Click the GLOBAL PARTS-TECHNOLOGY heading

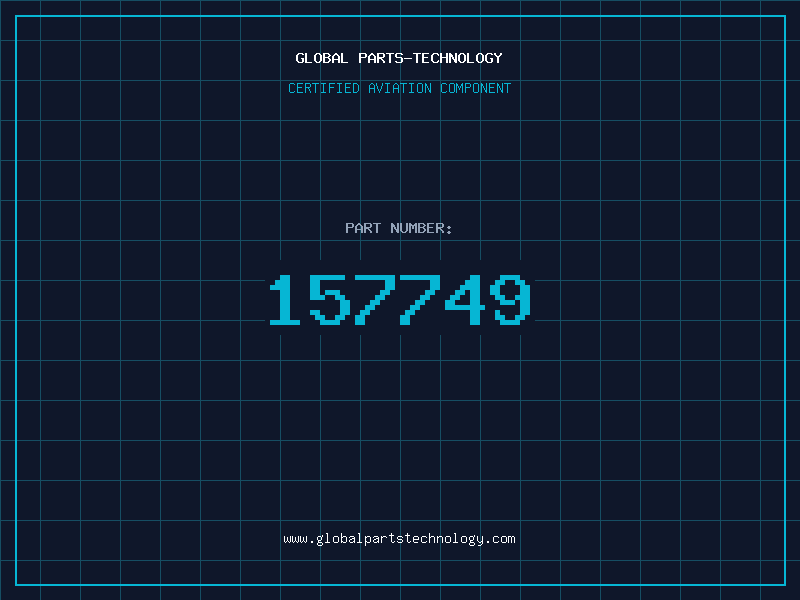coord(399,58)
